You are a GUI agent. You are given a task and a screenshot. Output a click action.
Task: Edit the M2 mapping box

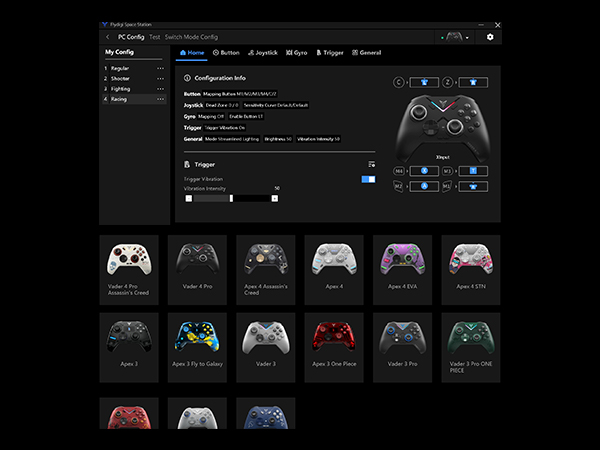point(424,187)
